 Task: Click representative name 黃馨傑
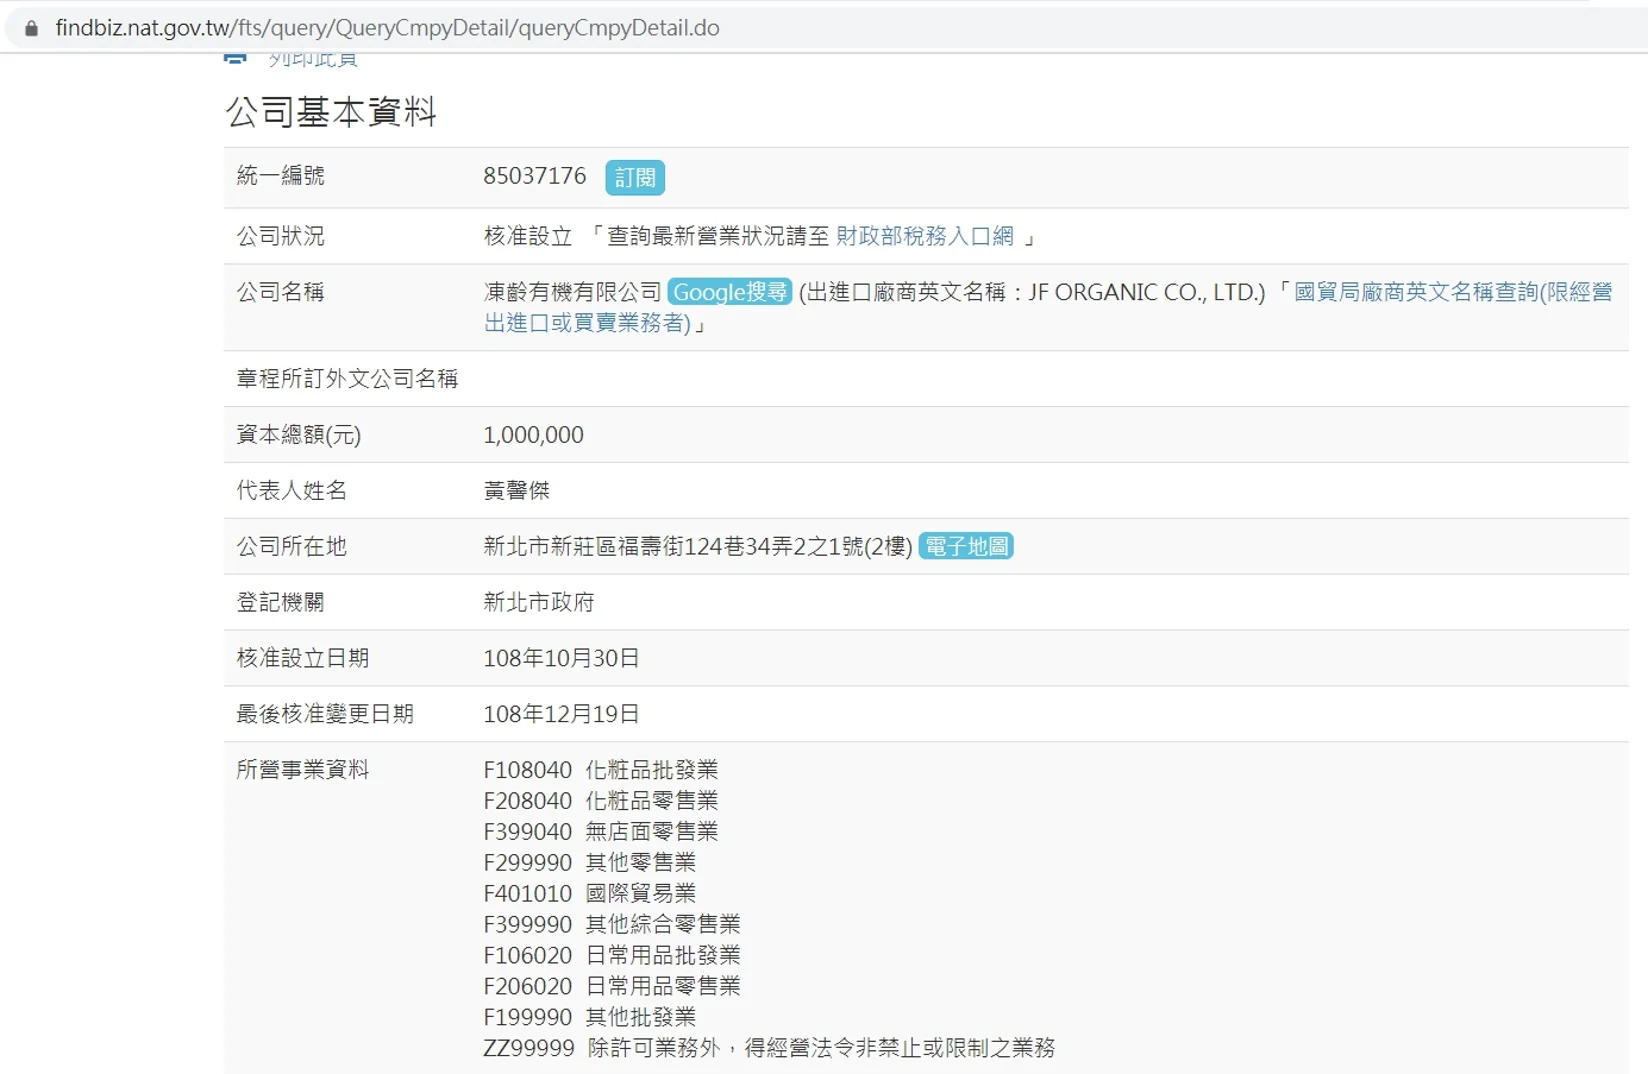pyautogui.click(x=516, y=490)
